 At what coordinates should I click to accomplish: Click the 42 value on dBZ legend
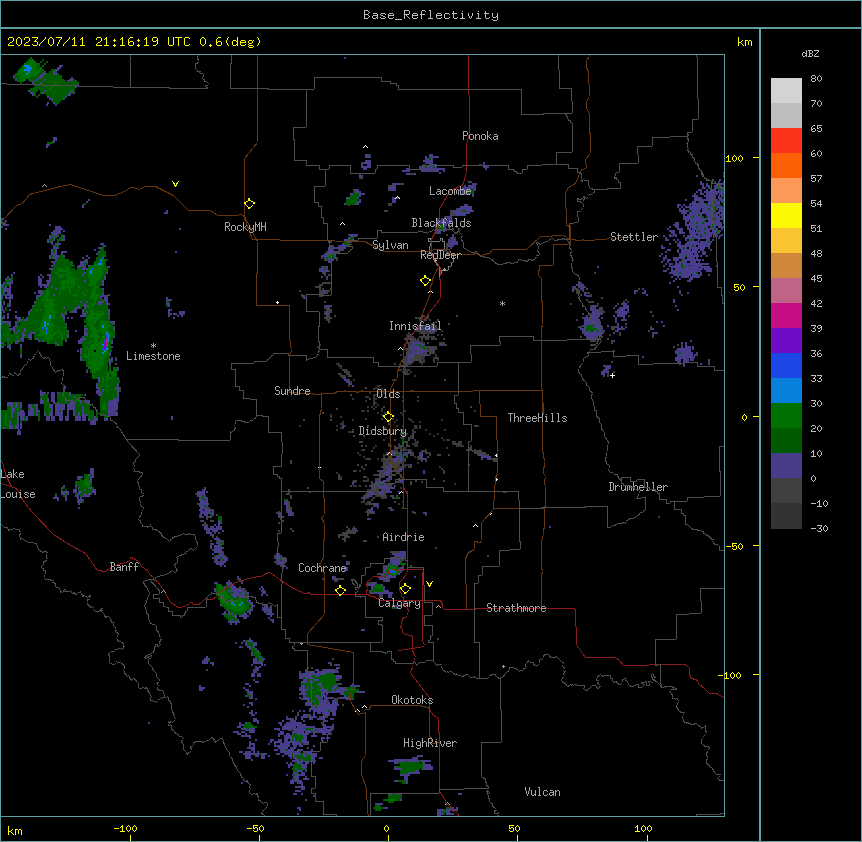pyautogui.click(x=816, y=303)
